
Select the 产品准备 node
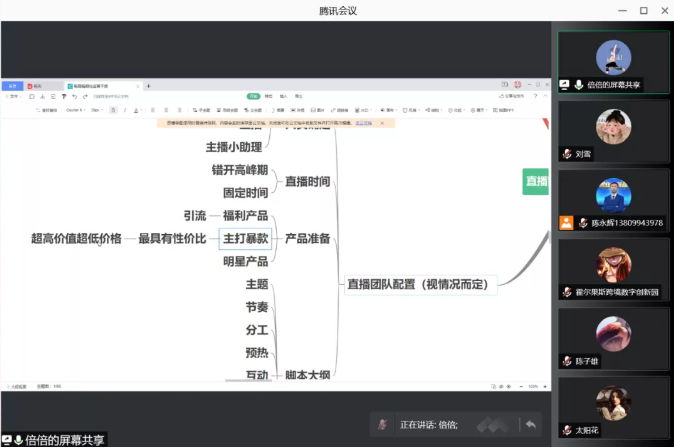coord(308,239)
